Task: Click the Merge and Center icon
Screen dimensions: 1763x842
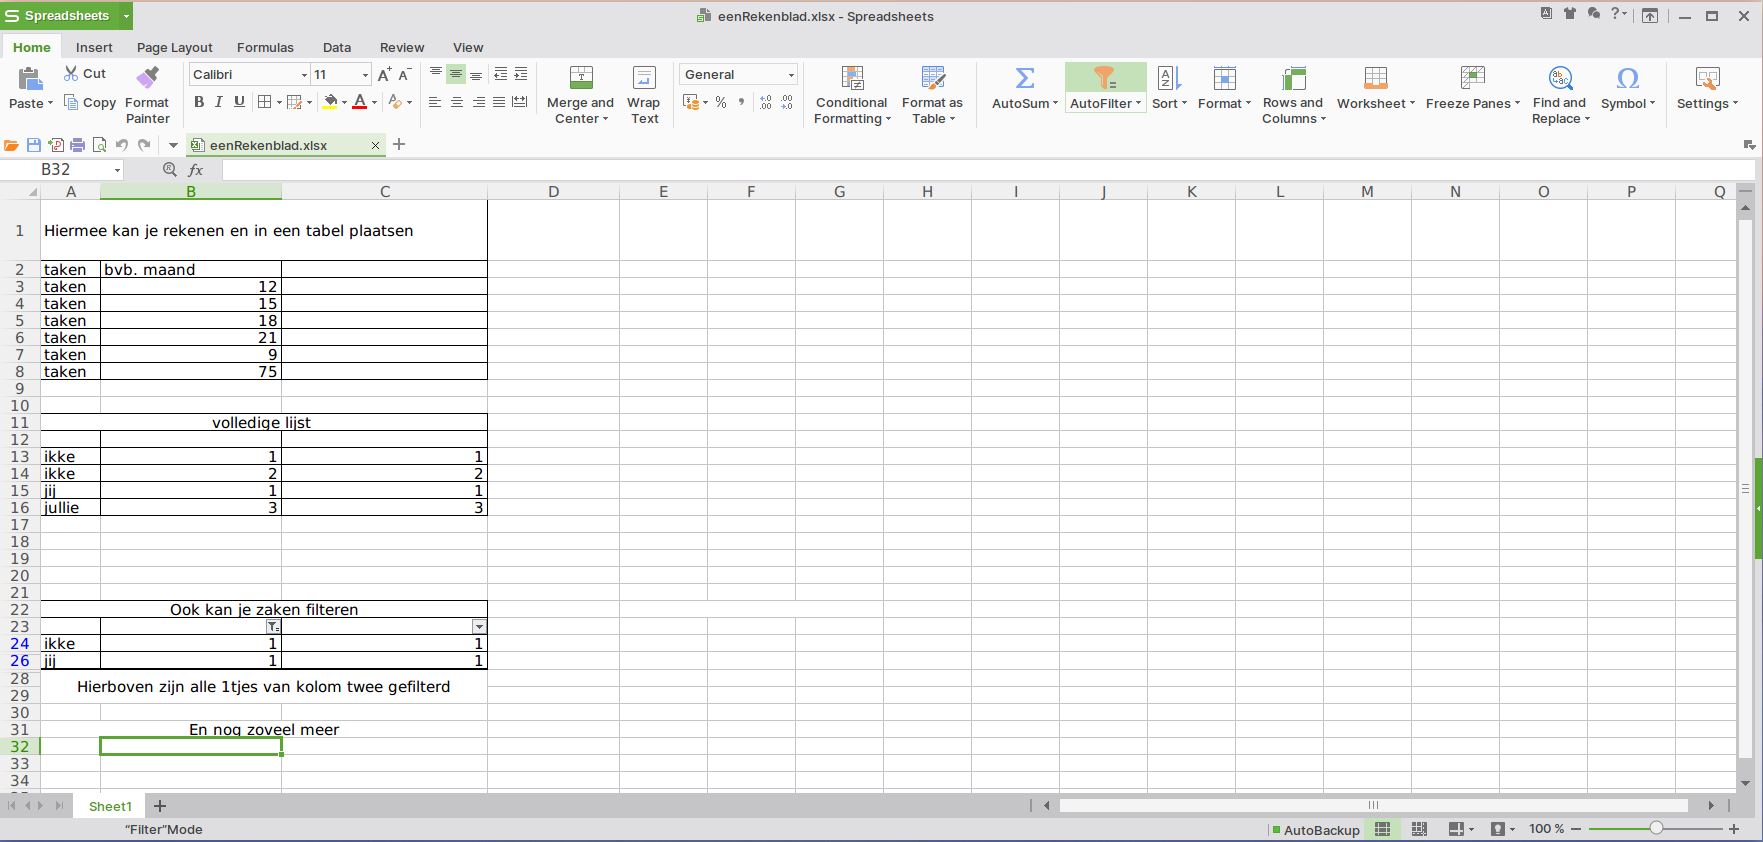Action: [581, 78]
